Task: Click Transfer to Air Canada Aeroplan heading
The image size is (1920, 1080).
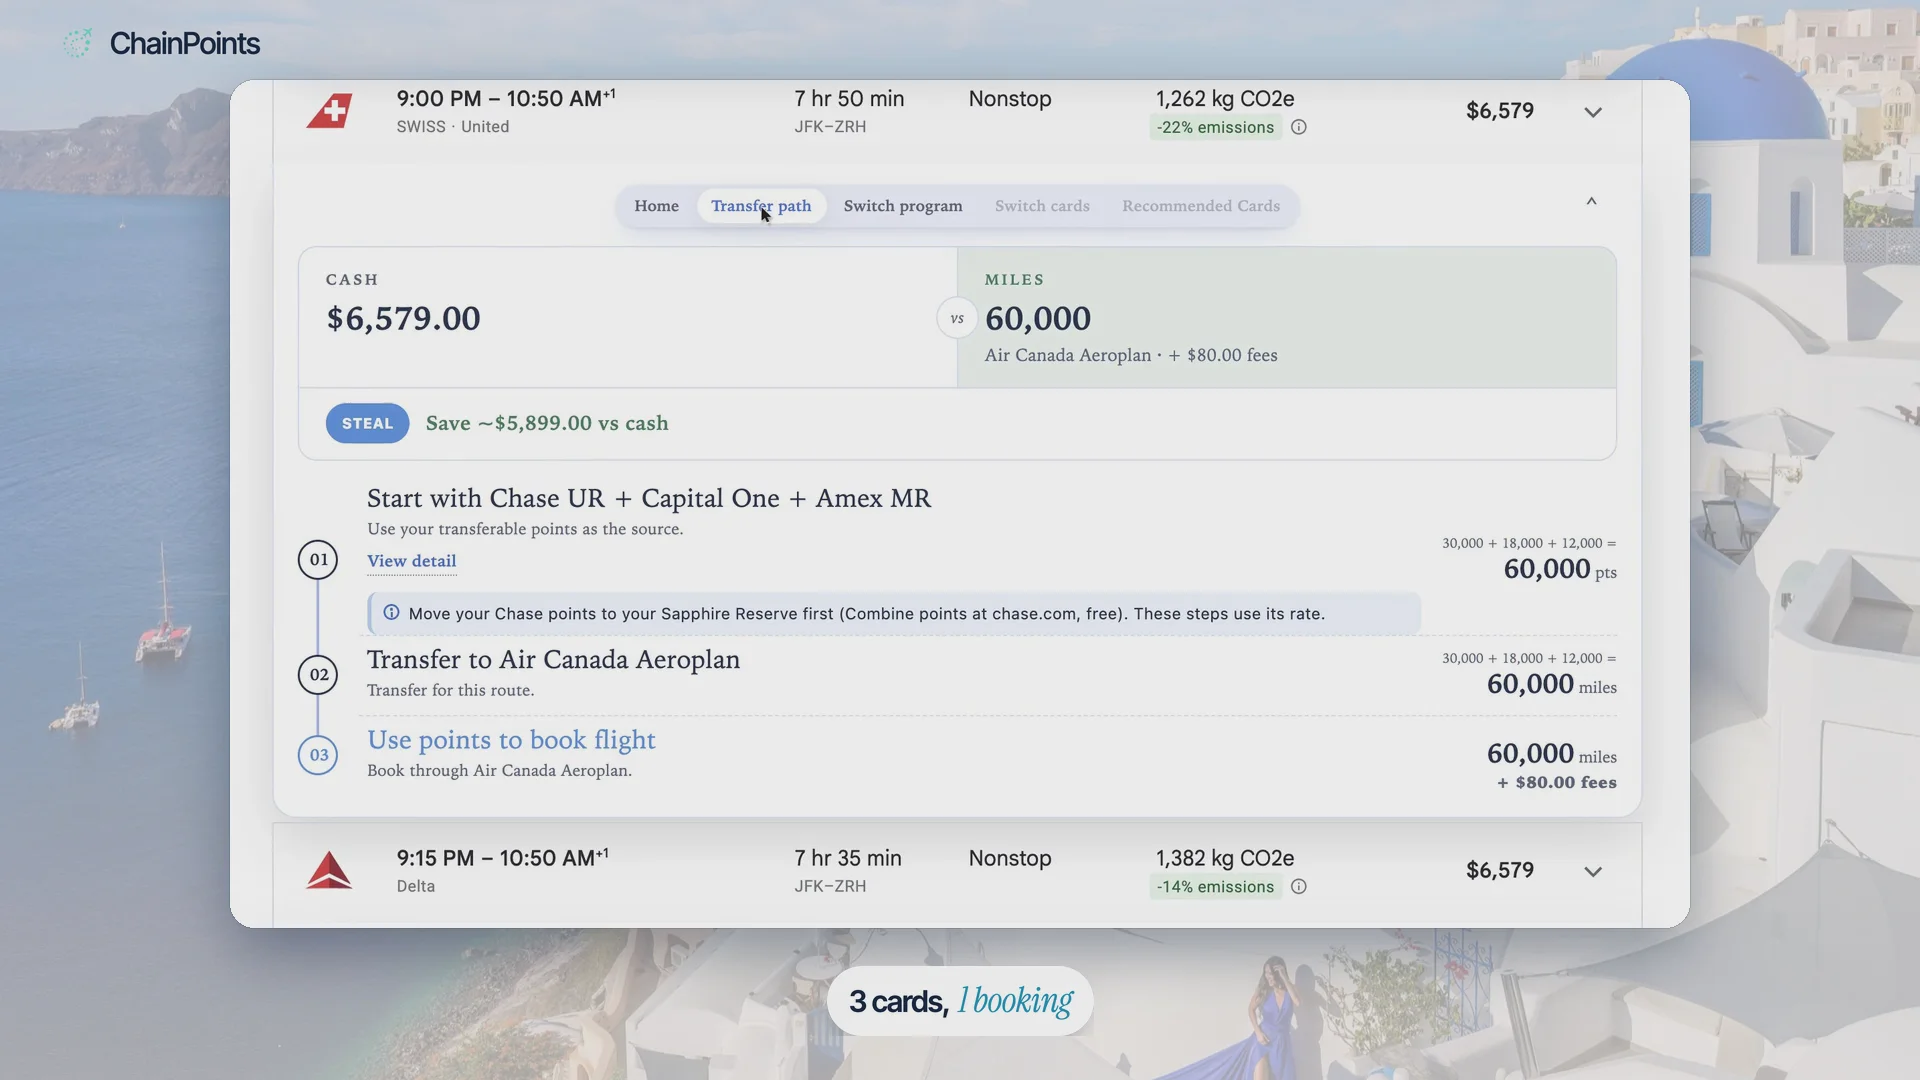Action: pyautogui.click(x=553, y=660)
